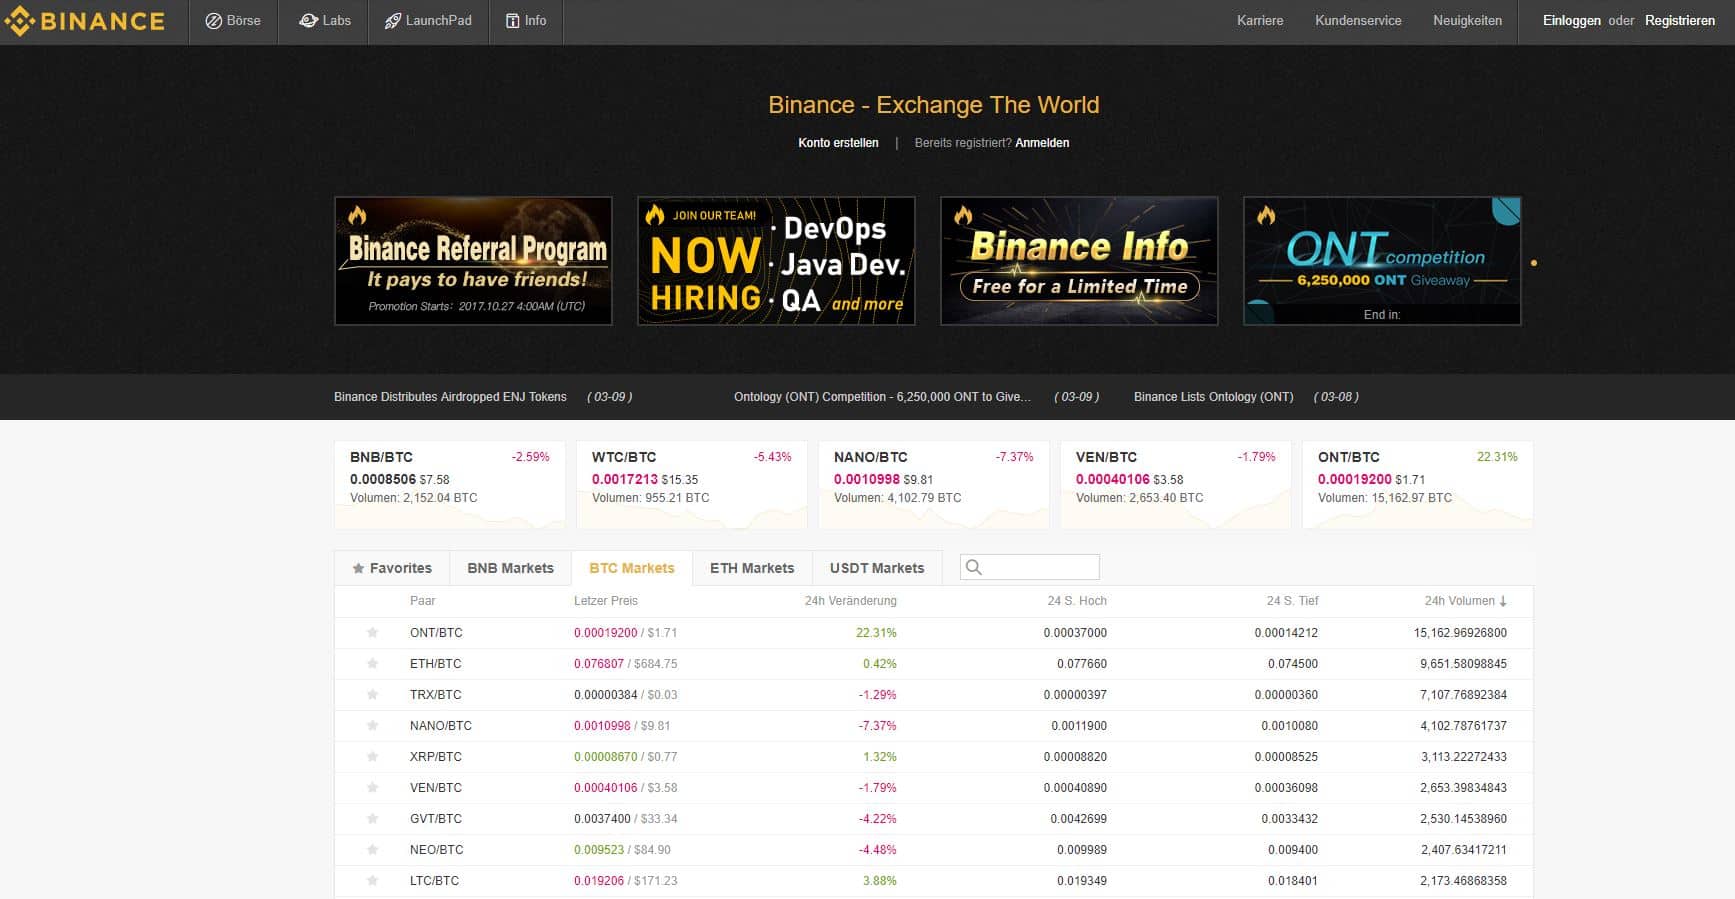Open the Binance Referral Program banner
Viewport: 1735px width, 899px height.
(x=473, y=261)
